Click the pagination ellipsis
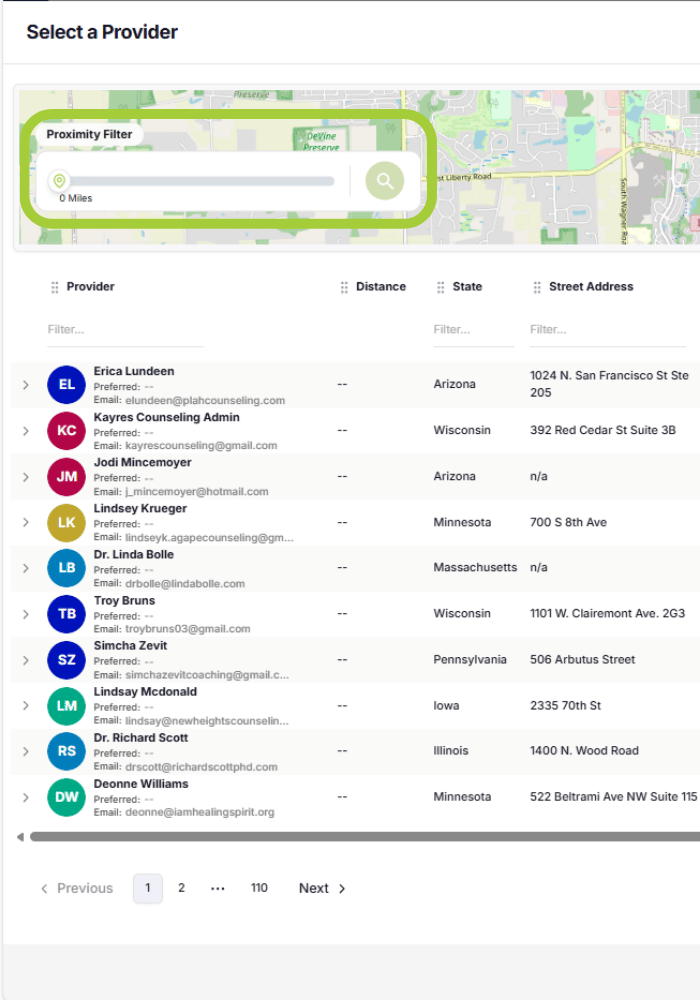This screenshot has width=700, height=1000. 218,888
